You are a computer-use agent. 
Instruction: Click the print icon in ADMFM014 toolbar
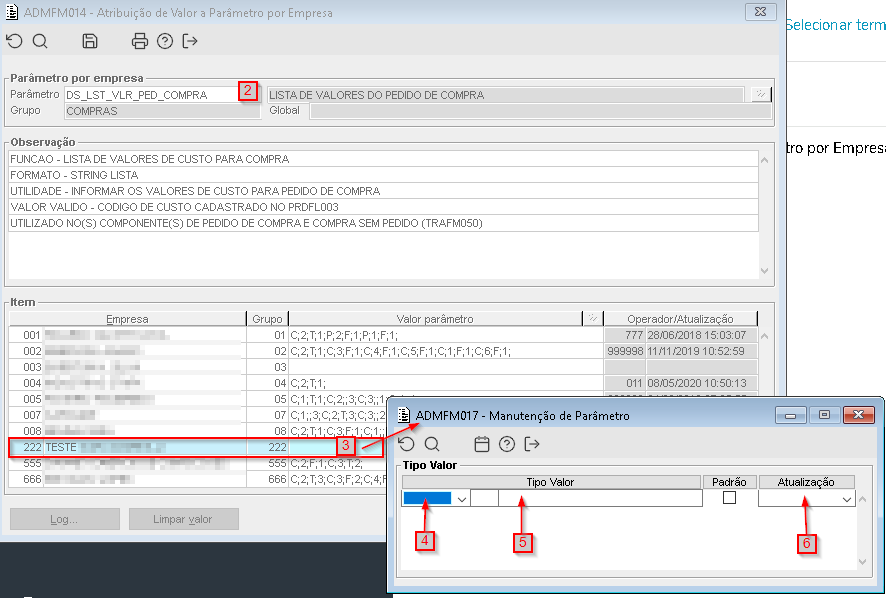(x=140, y=41)
